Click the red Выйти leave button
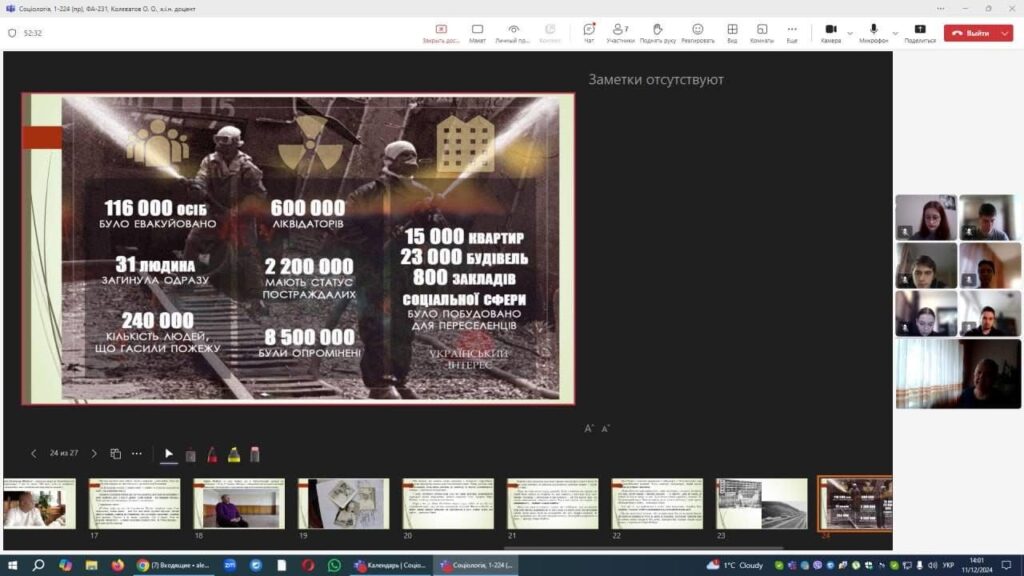 970,33
